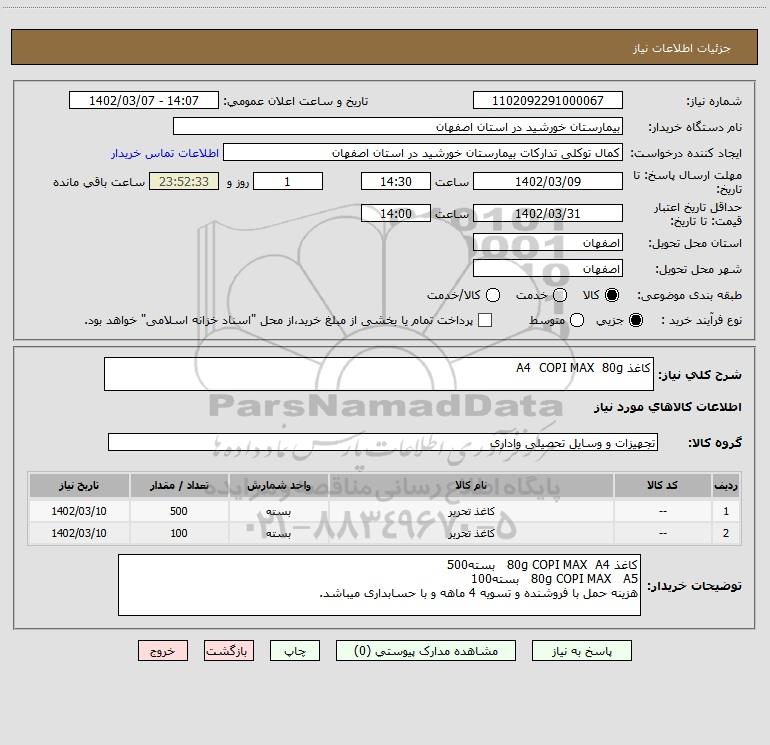Tick the اسناد خزانه اسلامی payment checkbox

coord(485,320)
